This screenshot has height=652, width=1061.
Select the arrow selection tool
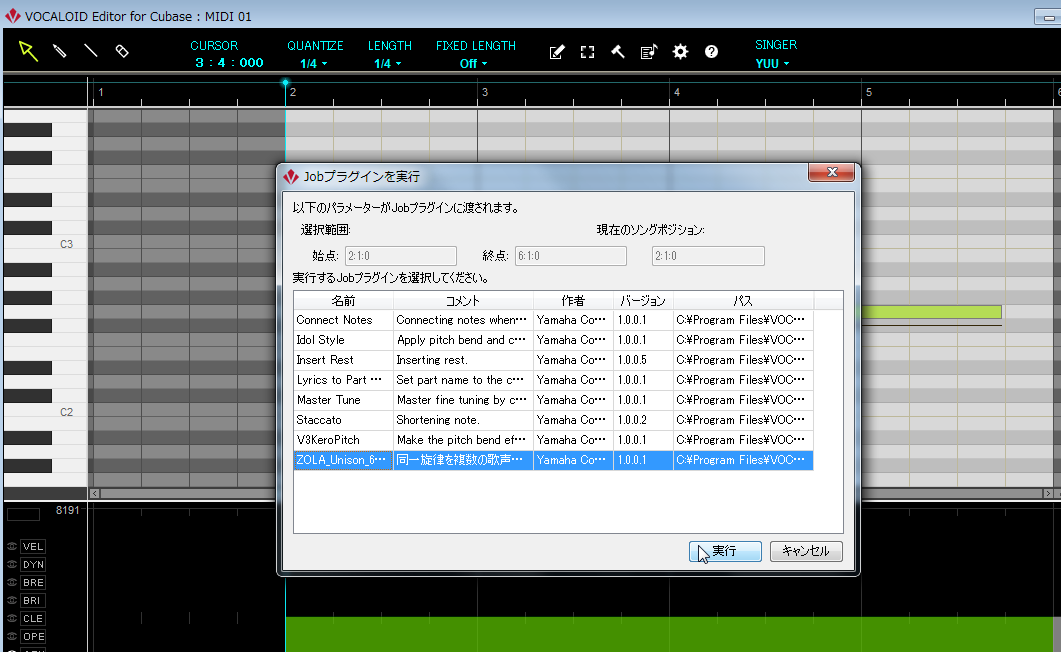coord(28,51)
